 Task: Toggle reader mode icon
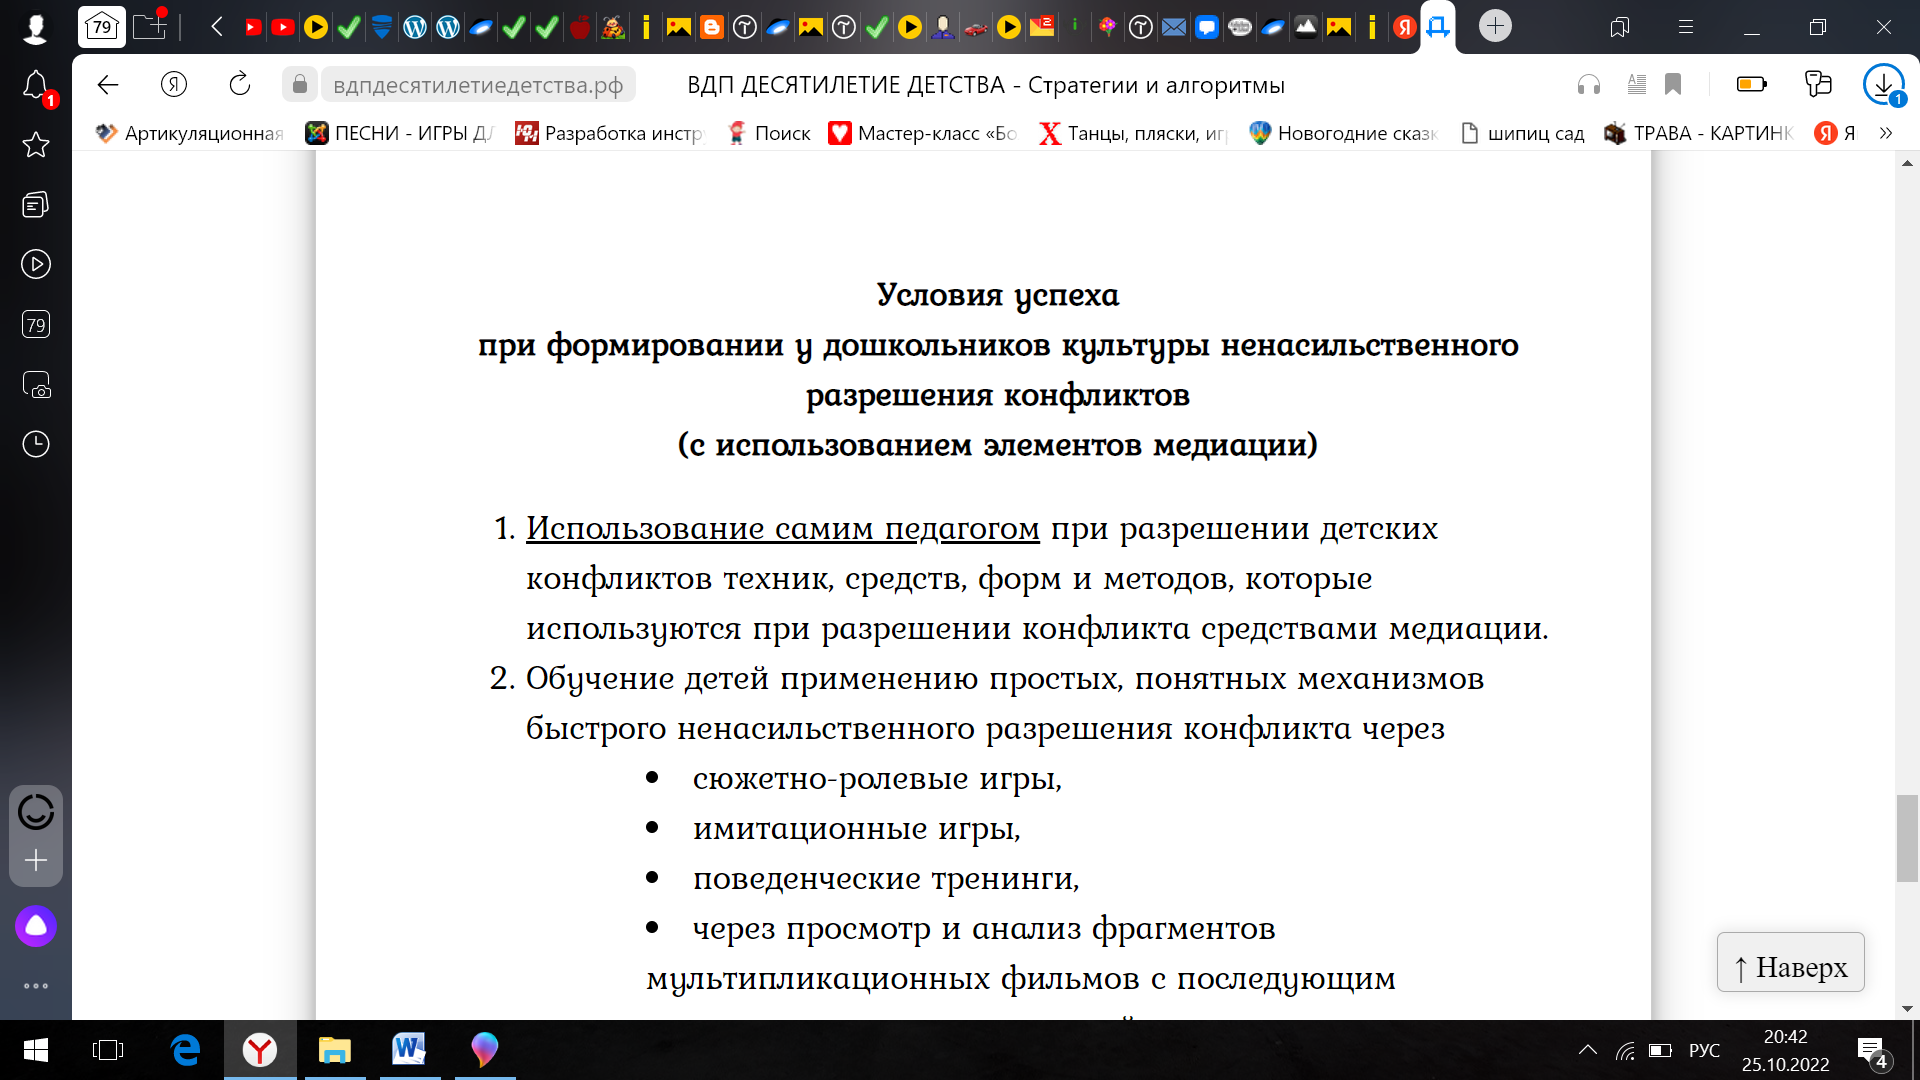pos(1636,85)
